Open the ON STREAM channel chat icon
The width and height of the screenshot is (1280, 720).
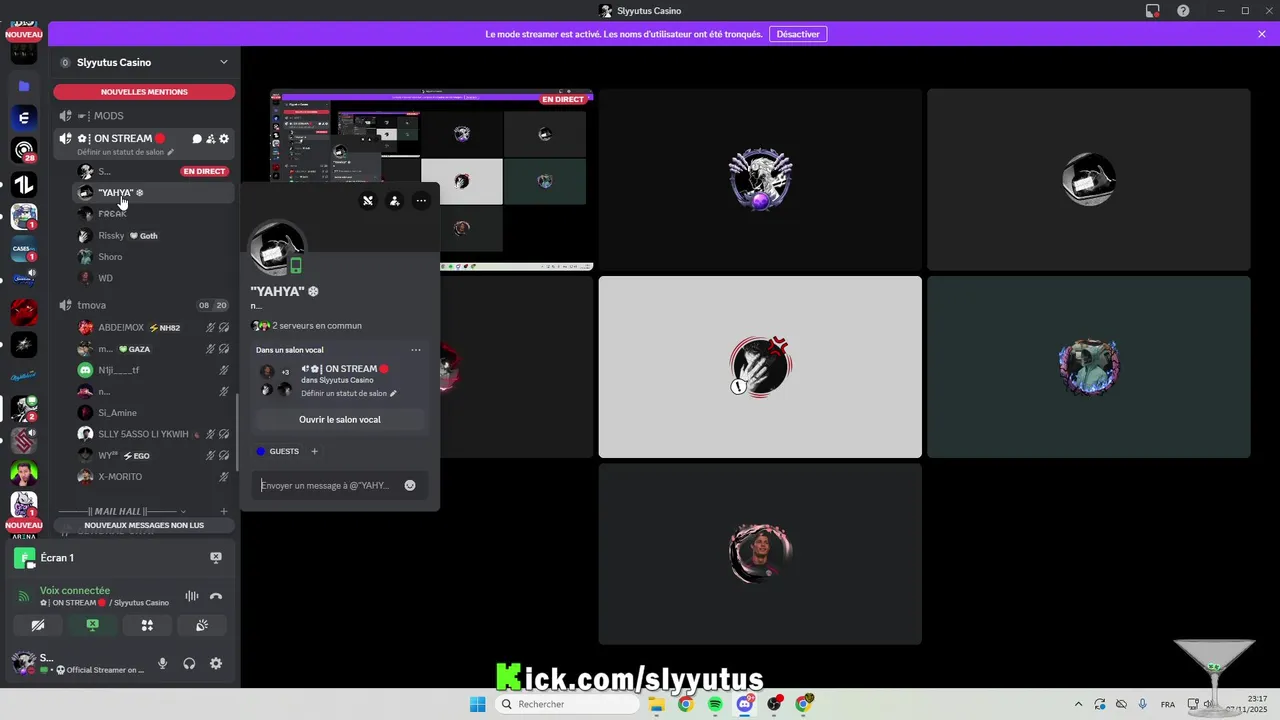click(x=197, y=139)
